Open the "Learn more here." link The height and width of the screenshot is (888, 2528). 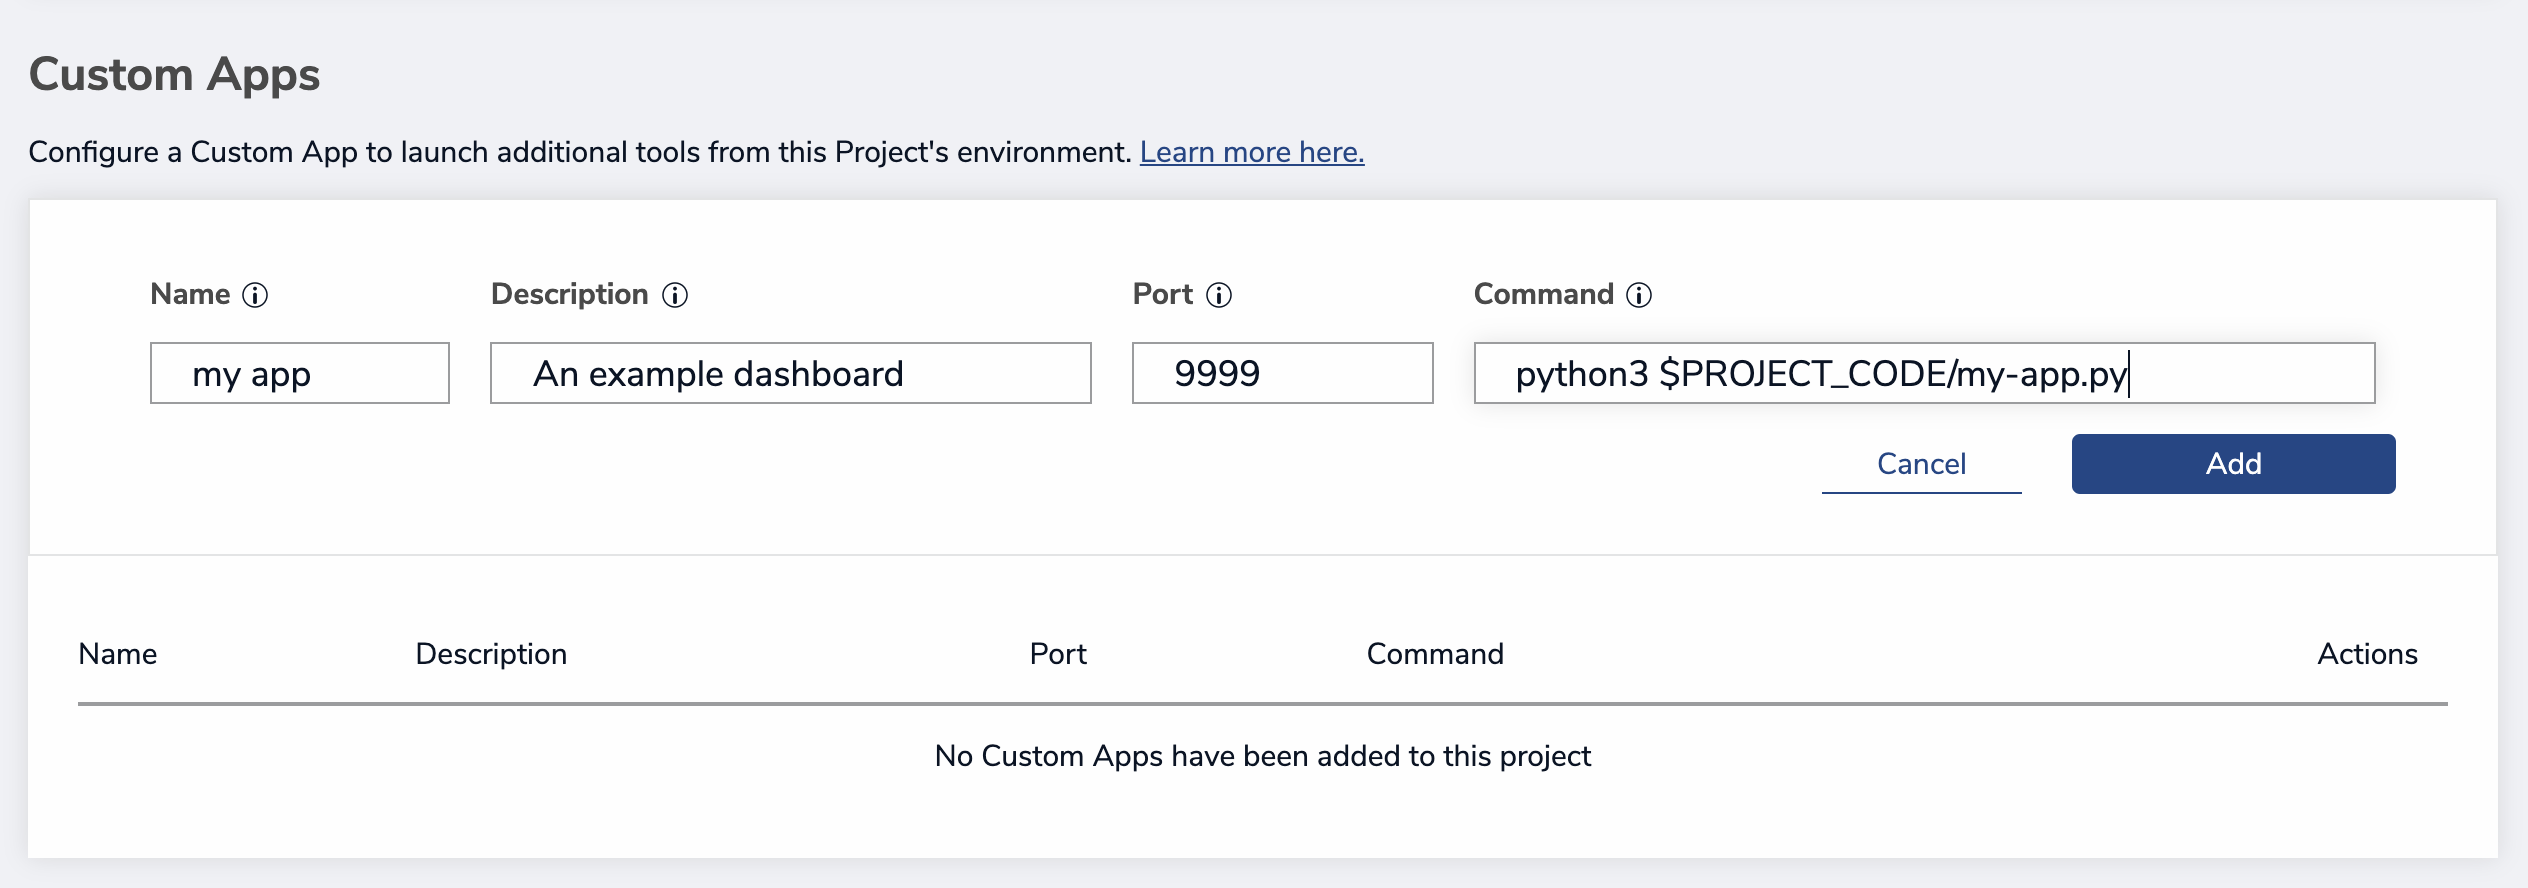click(1252, 152)
